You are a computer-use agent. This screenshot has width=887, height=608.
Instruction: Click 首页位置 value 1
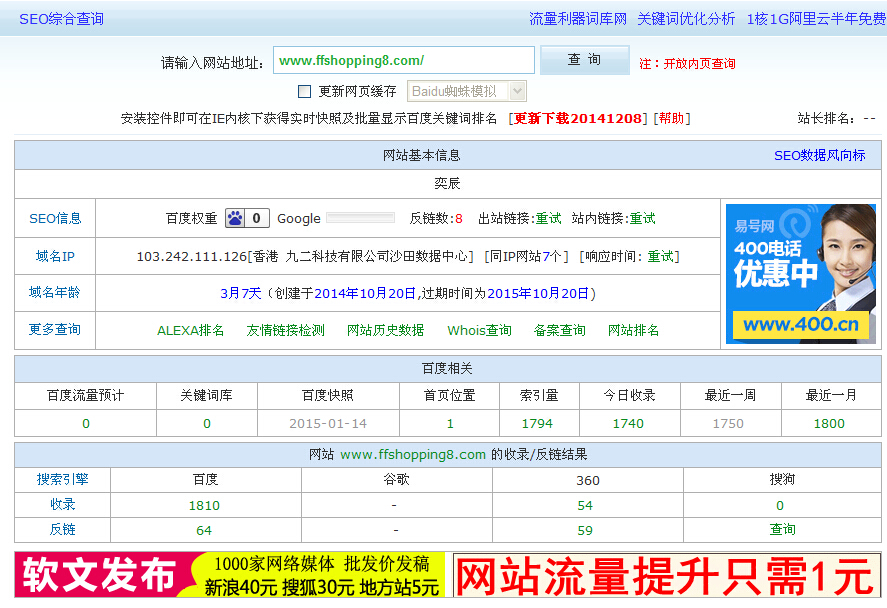tap(450, 424)
